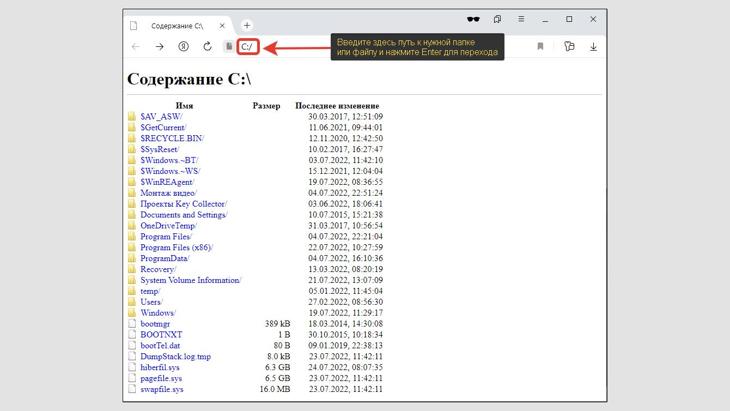Click the folder icon beside ProgramData

click(x=132, y=258)
